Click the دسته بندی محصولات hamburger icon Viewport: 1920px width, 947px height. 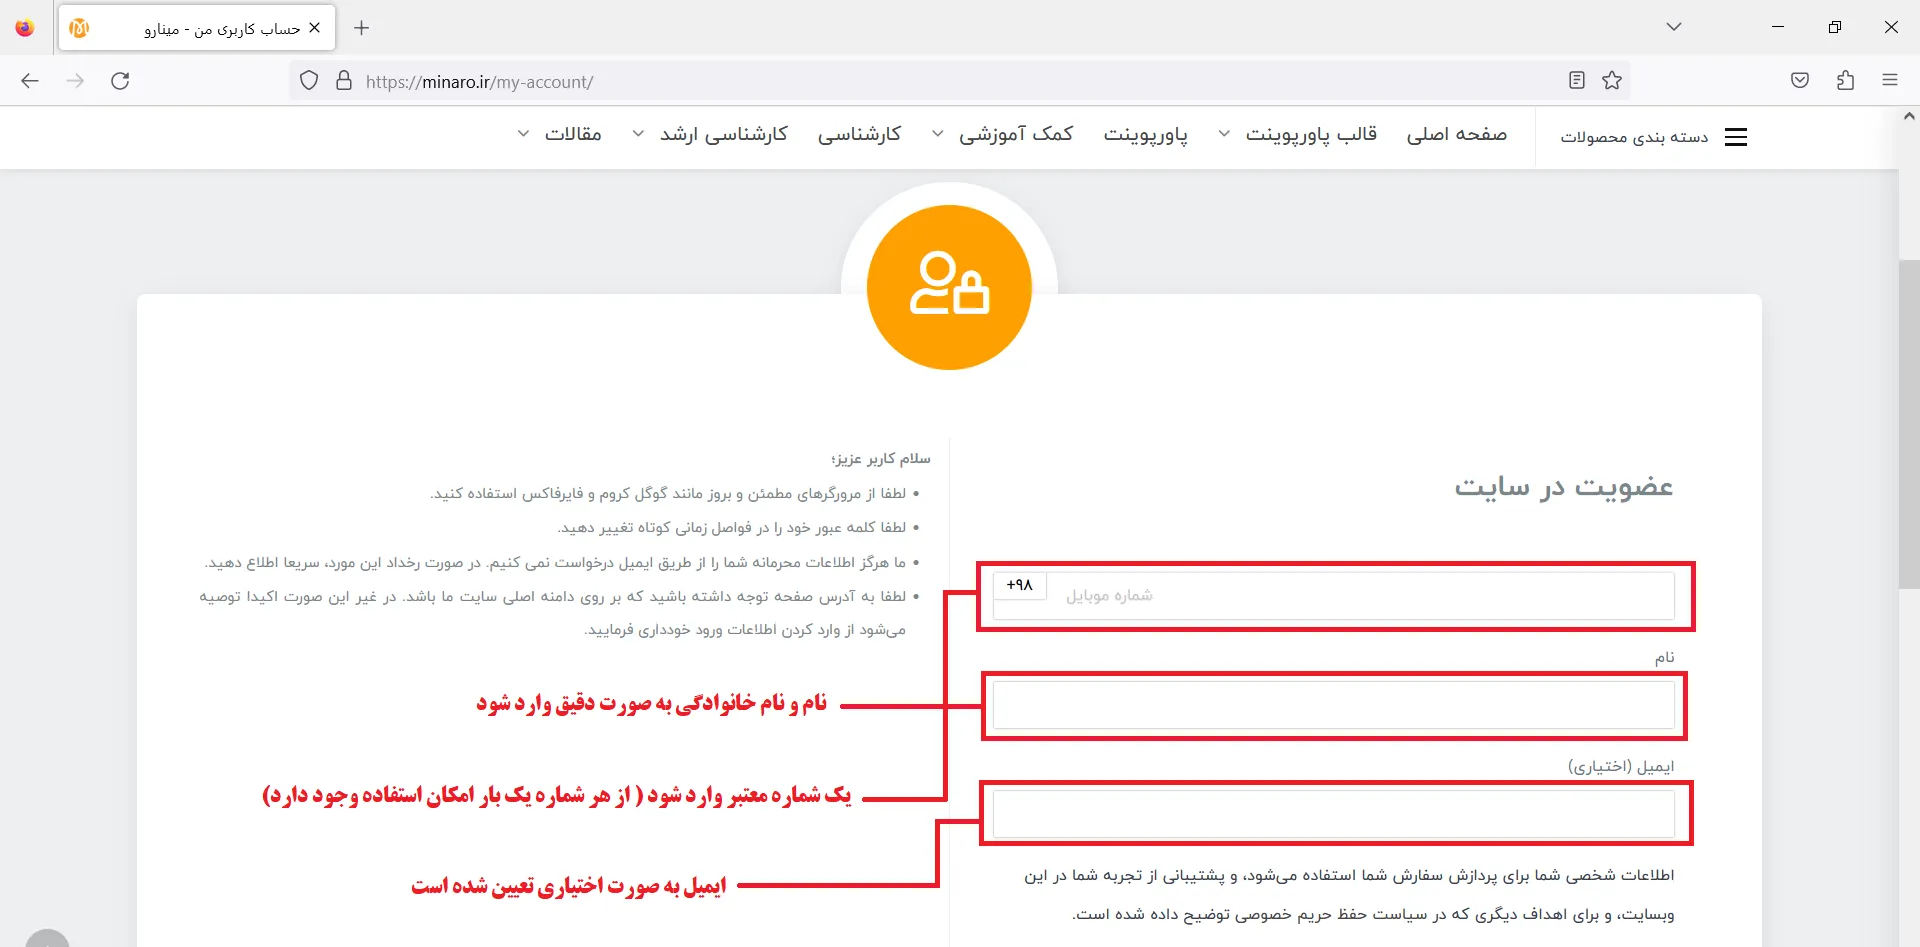[1736, 136]
